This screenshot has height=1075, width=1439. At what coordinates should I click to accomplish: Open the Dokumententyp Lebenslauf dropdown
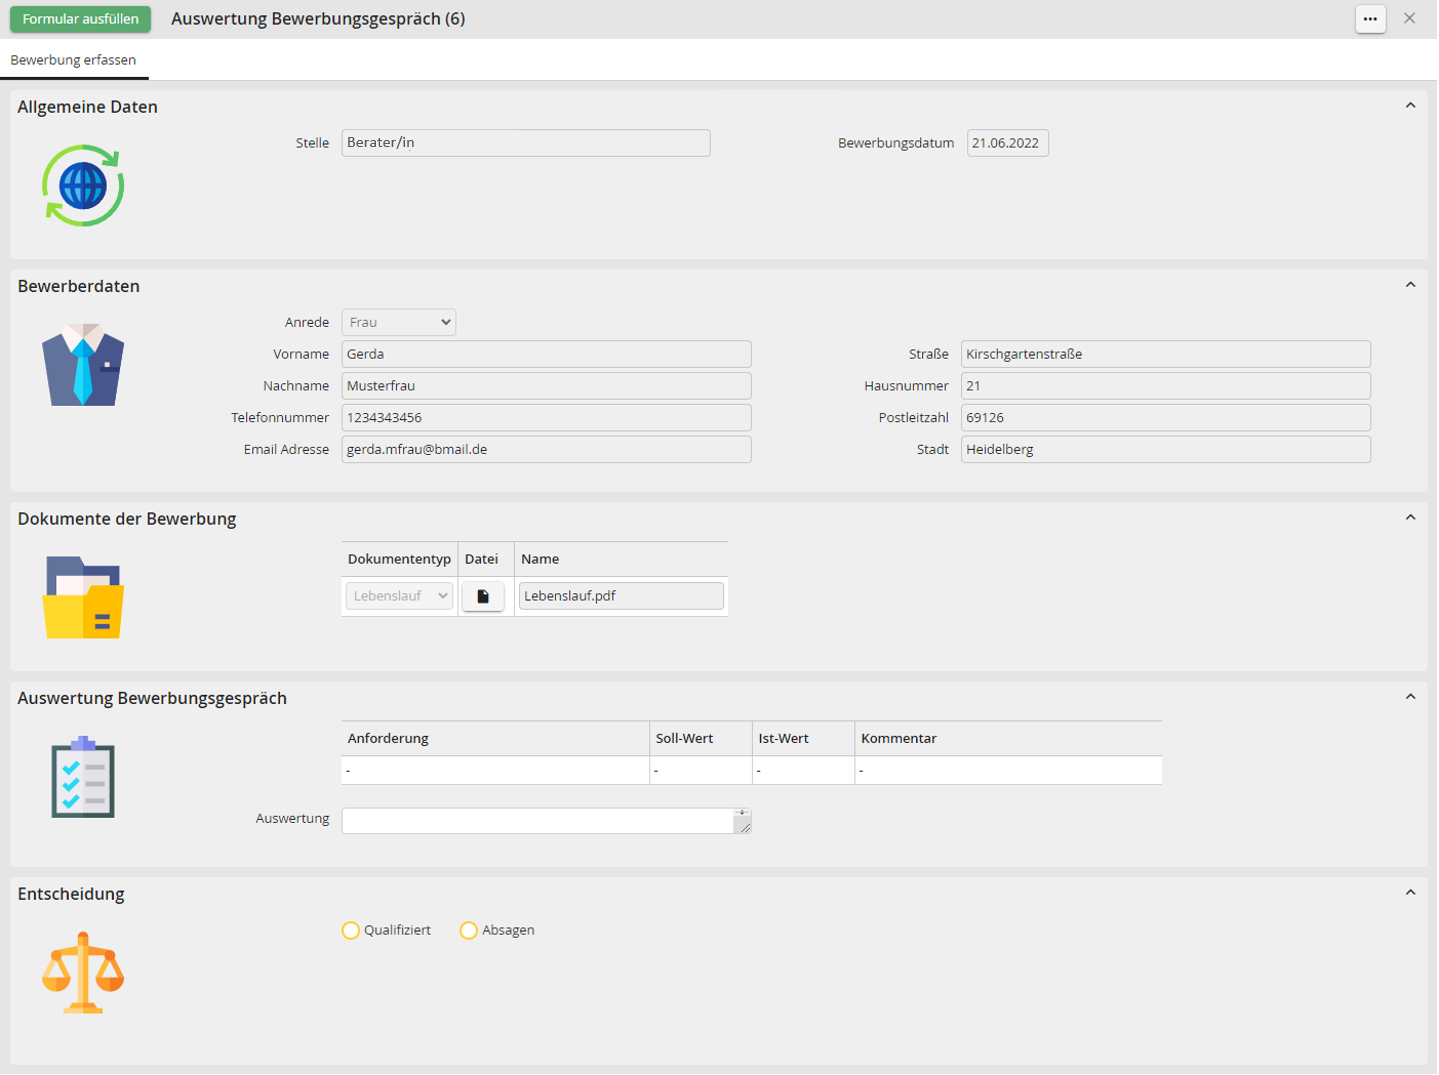click(x=399, y=596)
